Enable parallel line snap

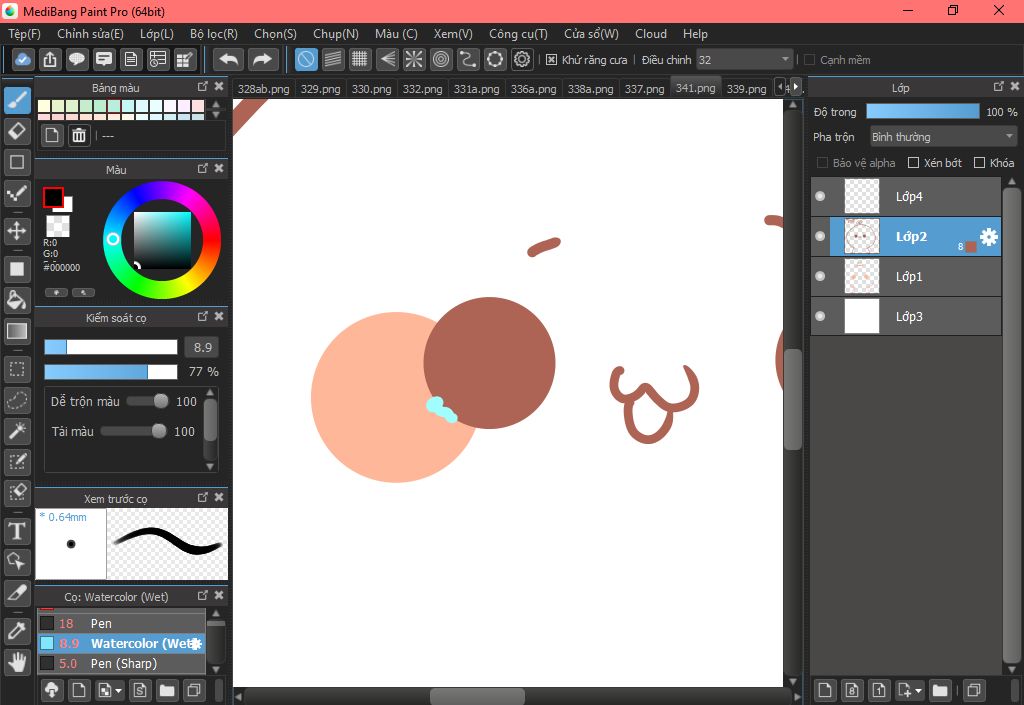pos(333,59)
